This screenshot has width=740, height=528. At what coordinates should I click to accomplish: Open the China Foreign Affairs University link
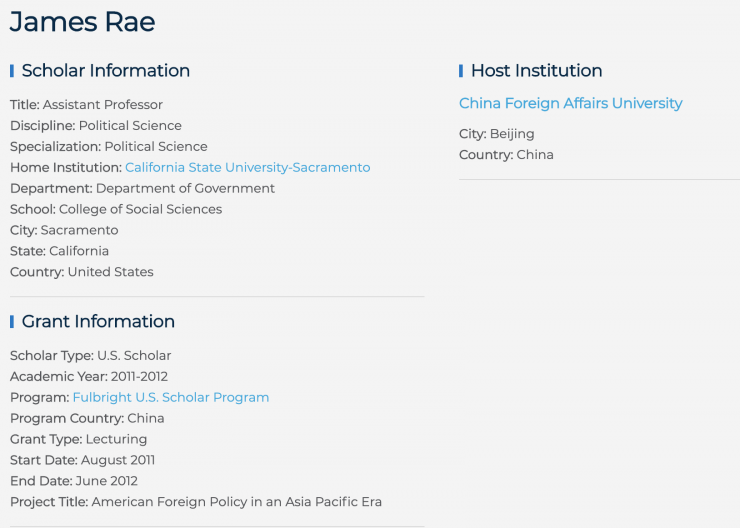click(570, 103)
